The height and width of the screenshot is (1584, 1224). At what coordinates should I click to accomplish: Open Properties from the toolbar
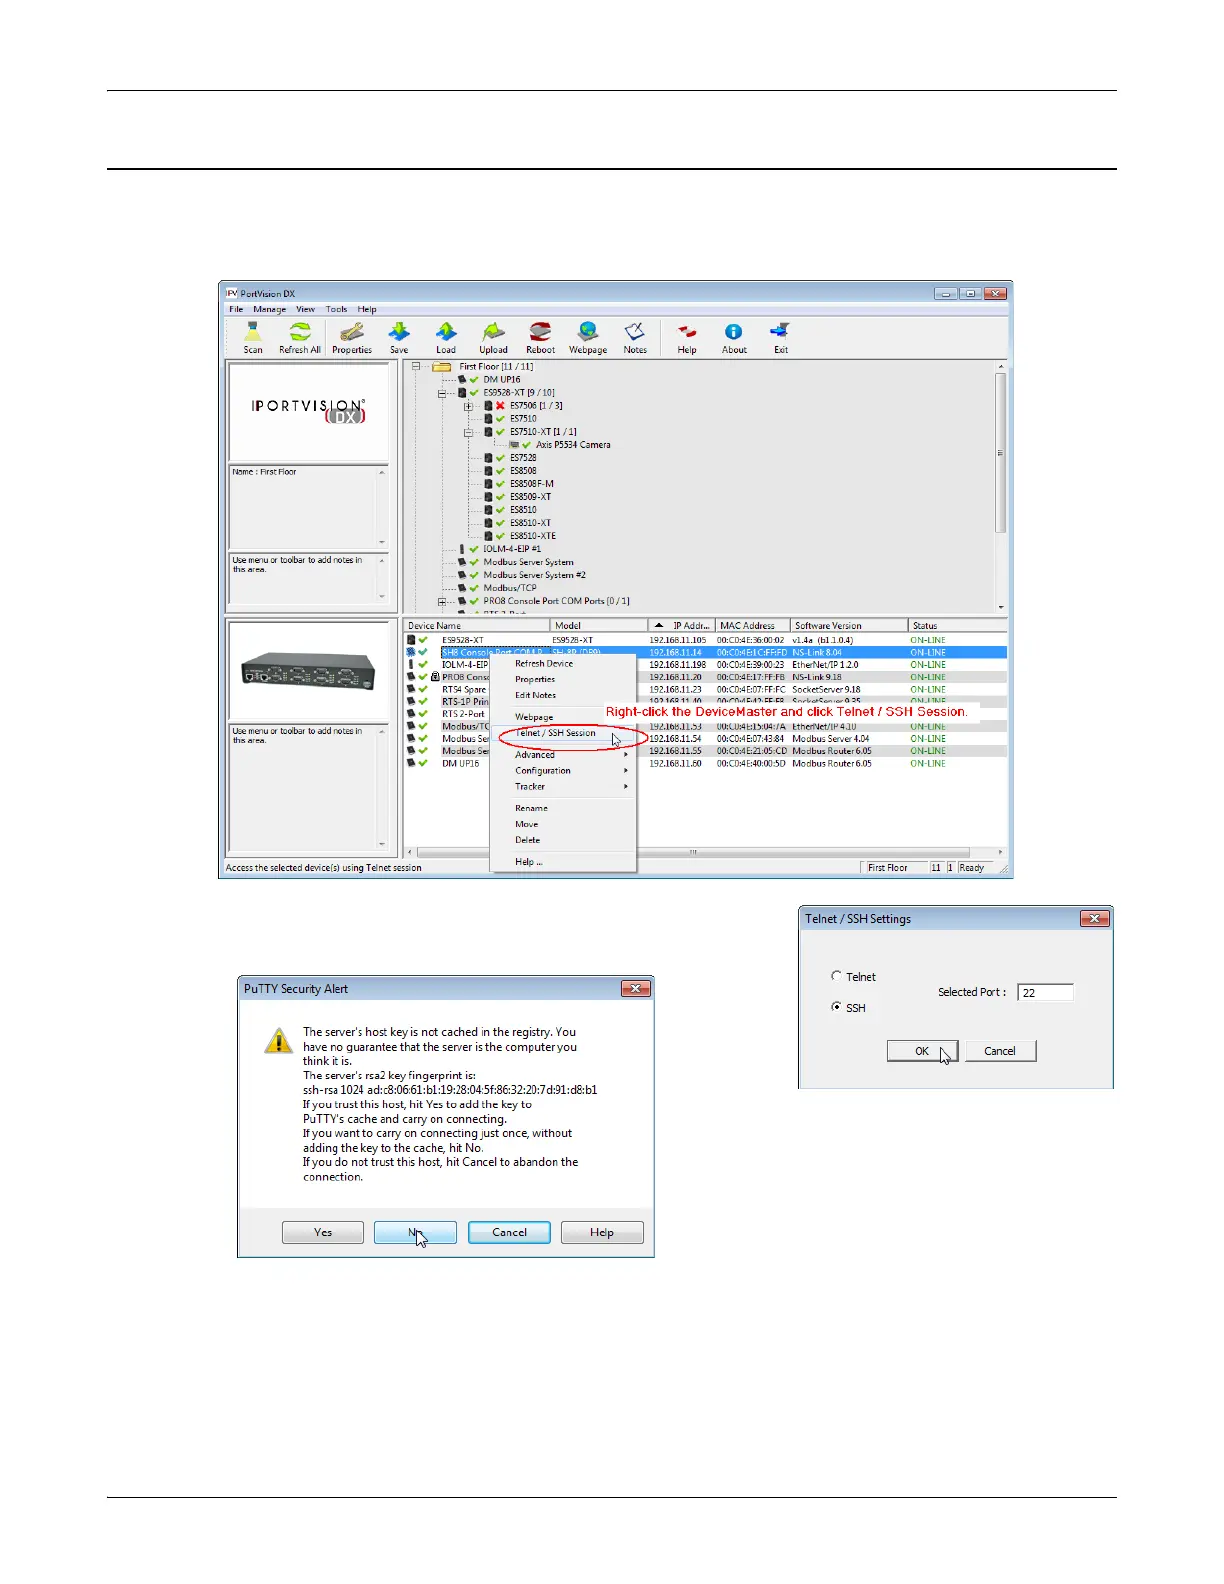pos(351,331)
